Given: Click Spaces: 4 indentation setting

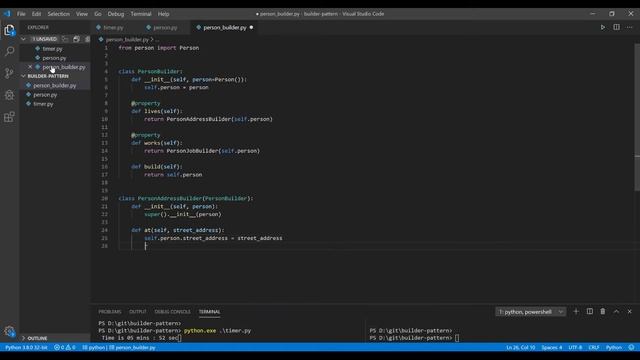Looking at the screenshot, I should pyautogui.click(x=551, y=347).
